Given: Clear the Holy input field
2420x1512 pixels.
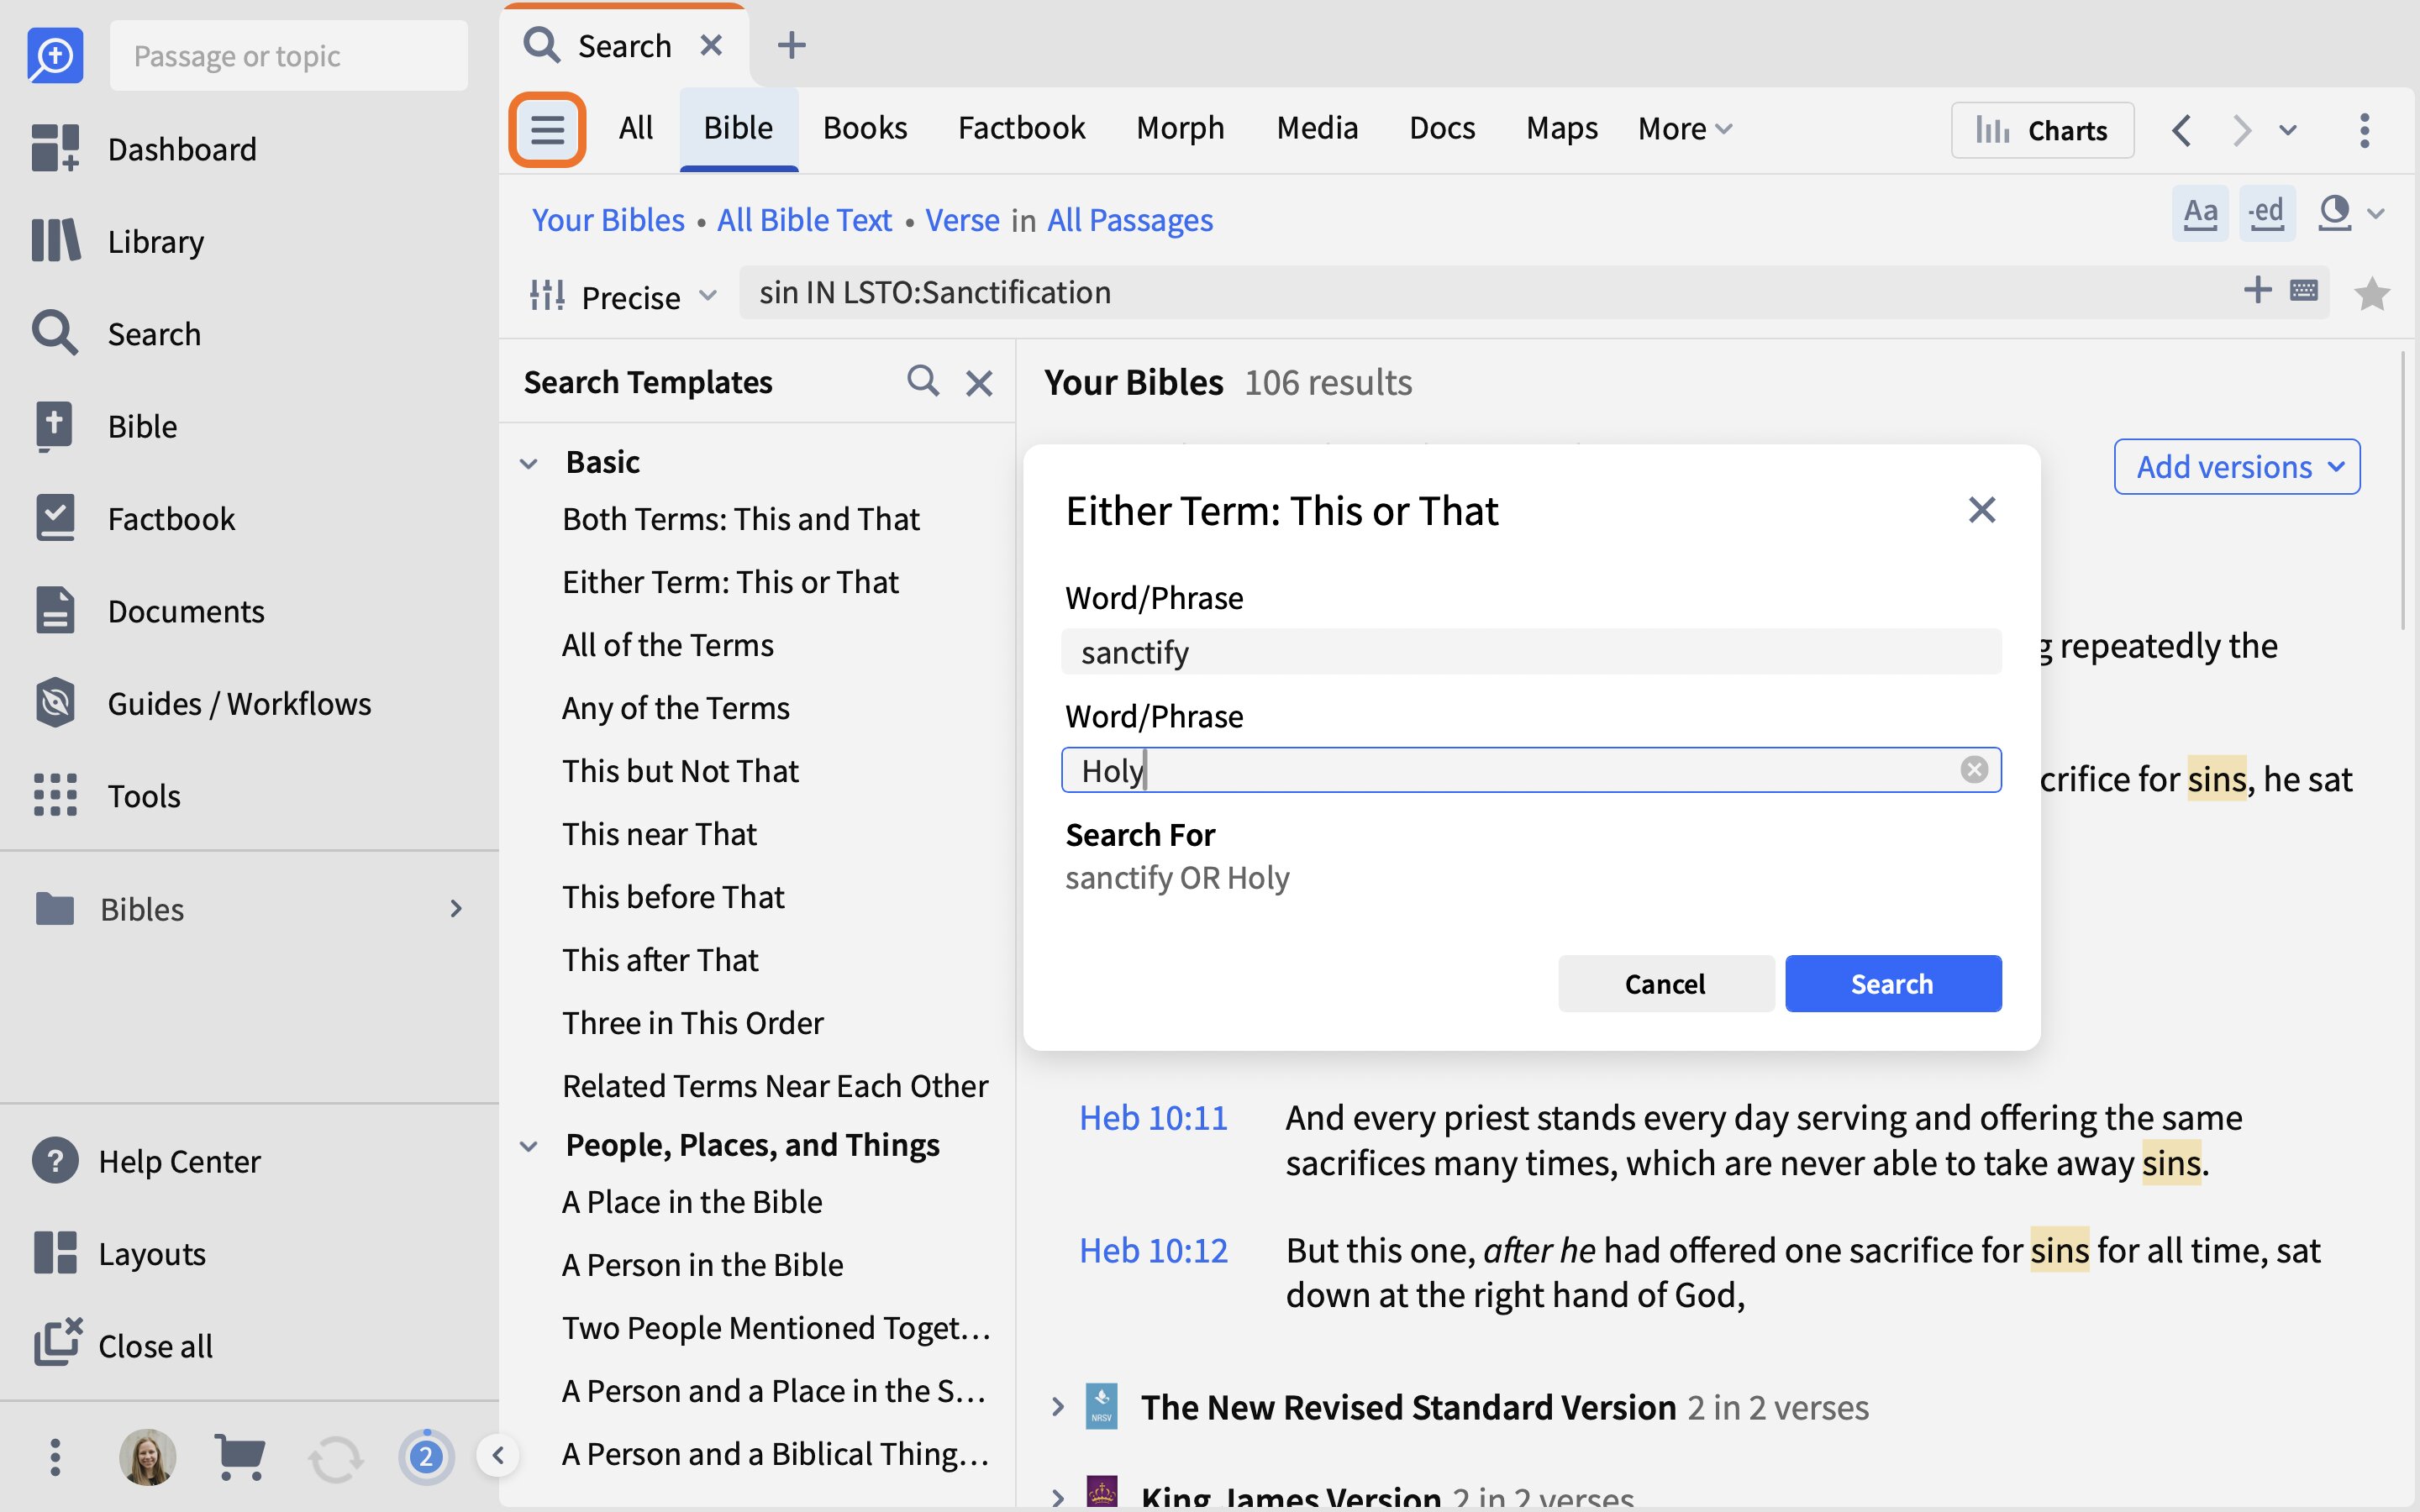Looking at the screenshot, I should point(1974,769).
